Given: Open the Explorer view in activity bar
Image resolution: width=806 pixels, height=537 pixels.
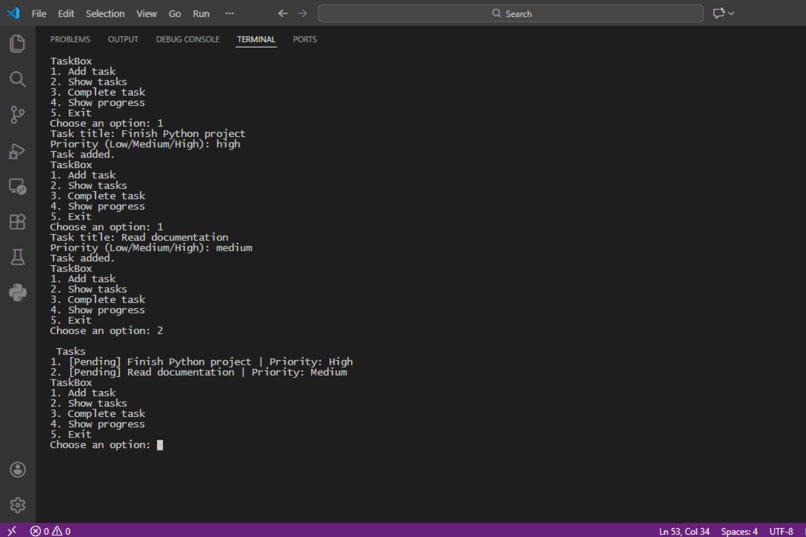Looking at the screenshot, I should pos(17,44).
